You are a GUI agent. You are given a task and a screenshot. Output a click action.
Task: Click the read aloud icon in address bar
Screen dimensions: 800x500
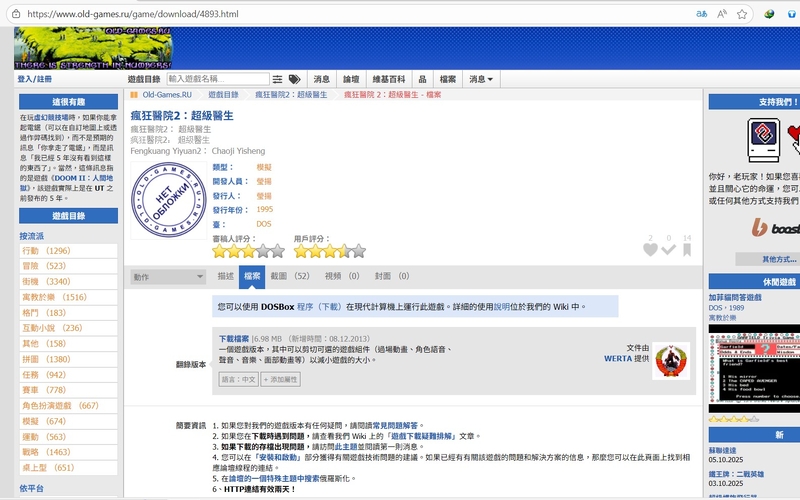tap(721, 14)
